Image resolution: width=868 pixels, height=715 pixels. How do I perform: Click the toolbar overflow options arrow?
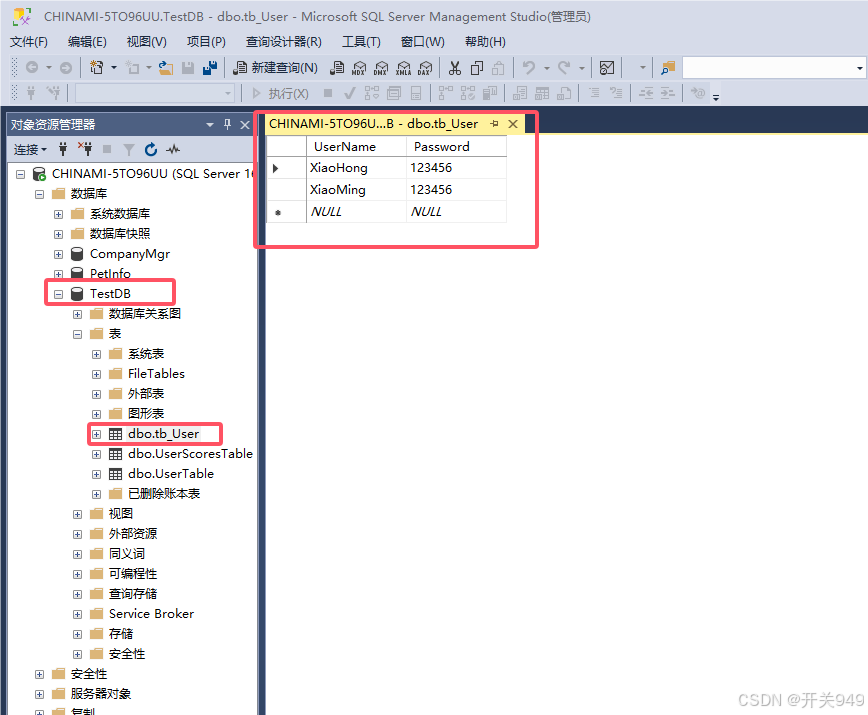coord(716,97)
